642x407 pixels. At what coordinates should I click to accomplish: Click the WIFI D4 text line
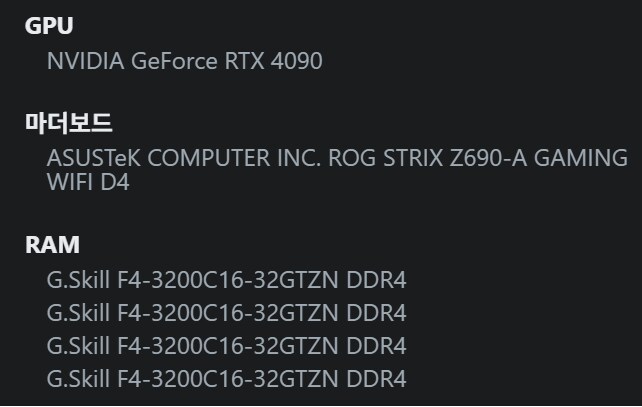(x=88, y=183)
